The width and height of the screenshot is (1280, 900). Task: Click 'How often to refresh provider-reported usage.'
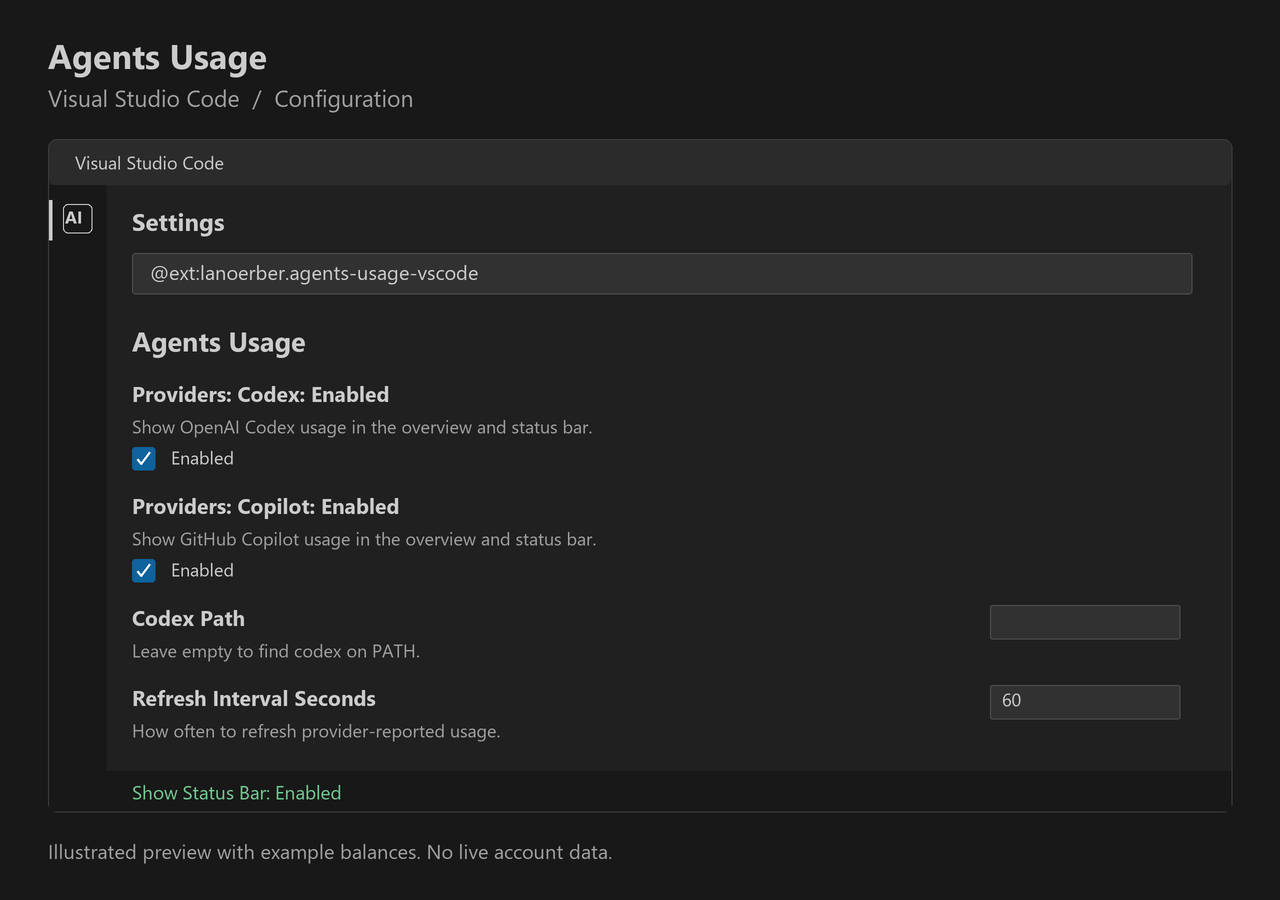click(316, 731)
